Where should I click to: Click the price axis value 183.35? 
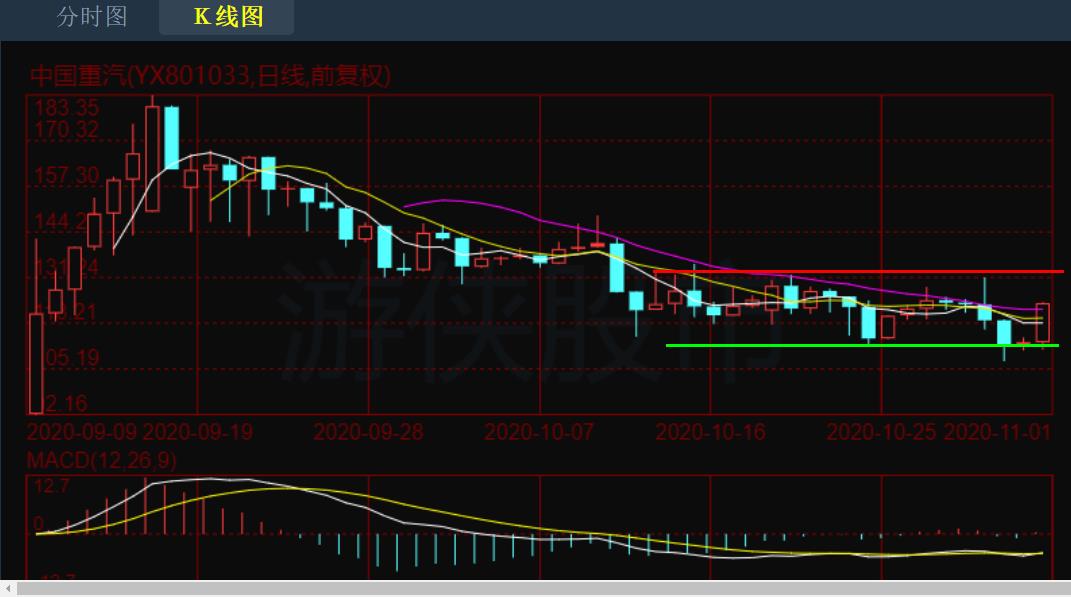66,108
